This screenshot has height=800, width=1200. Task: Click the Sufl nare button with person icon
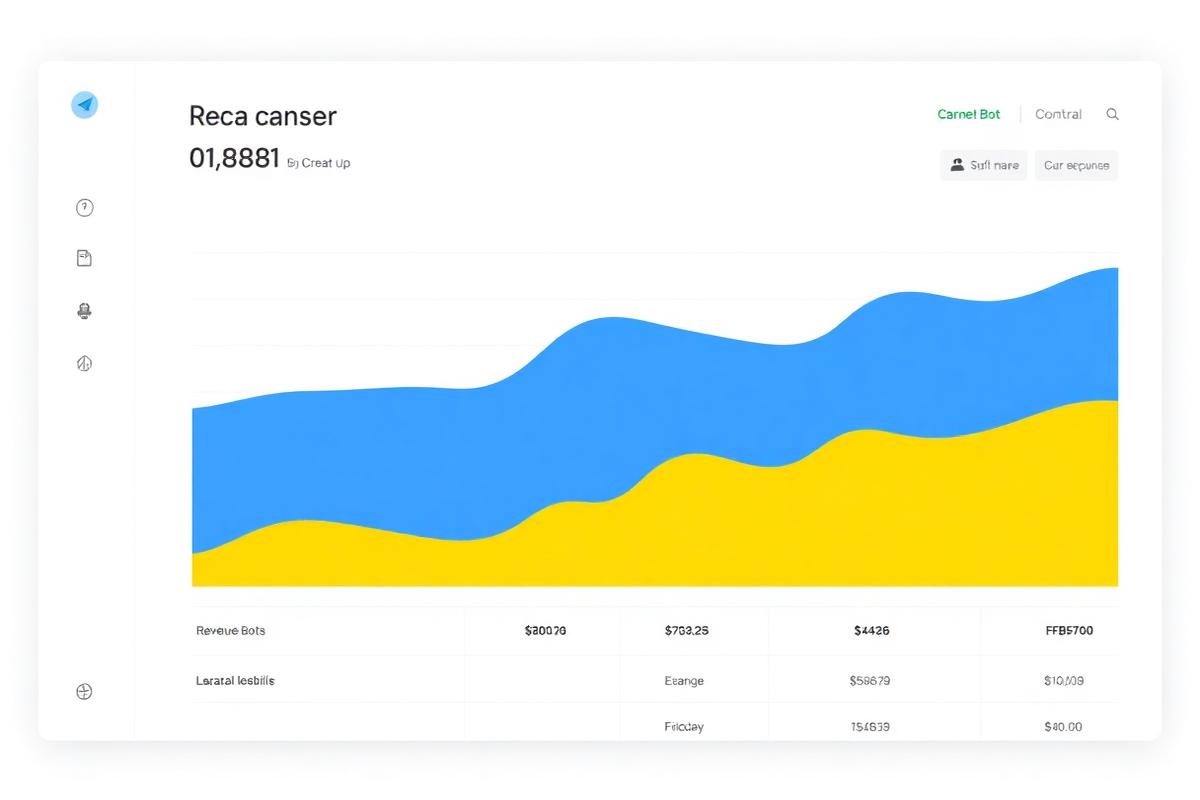tap(984, 165)
